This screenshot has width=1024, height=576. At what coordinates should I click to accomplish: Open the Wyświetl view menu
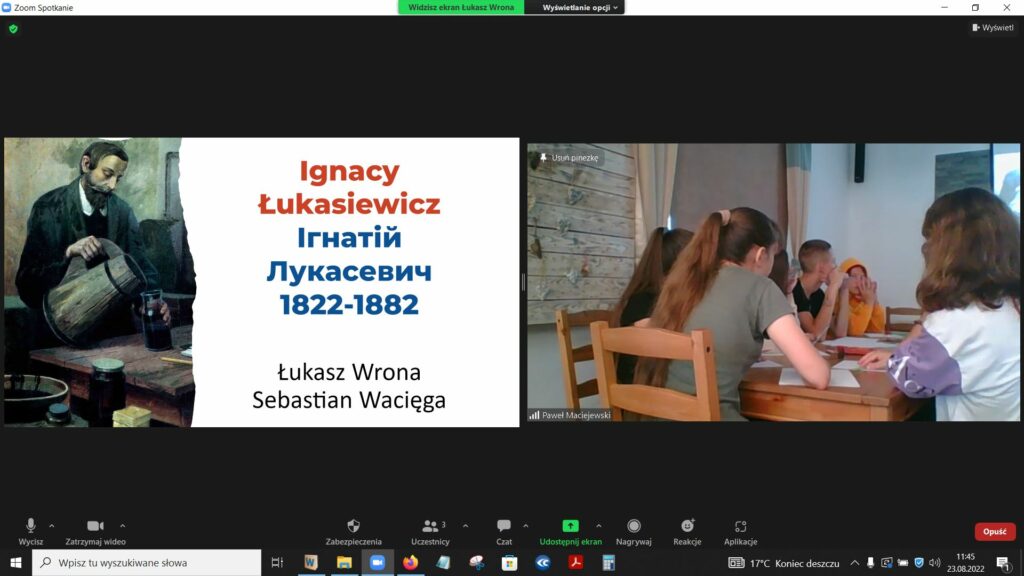click(992, 28)
